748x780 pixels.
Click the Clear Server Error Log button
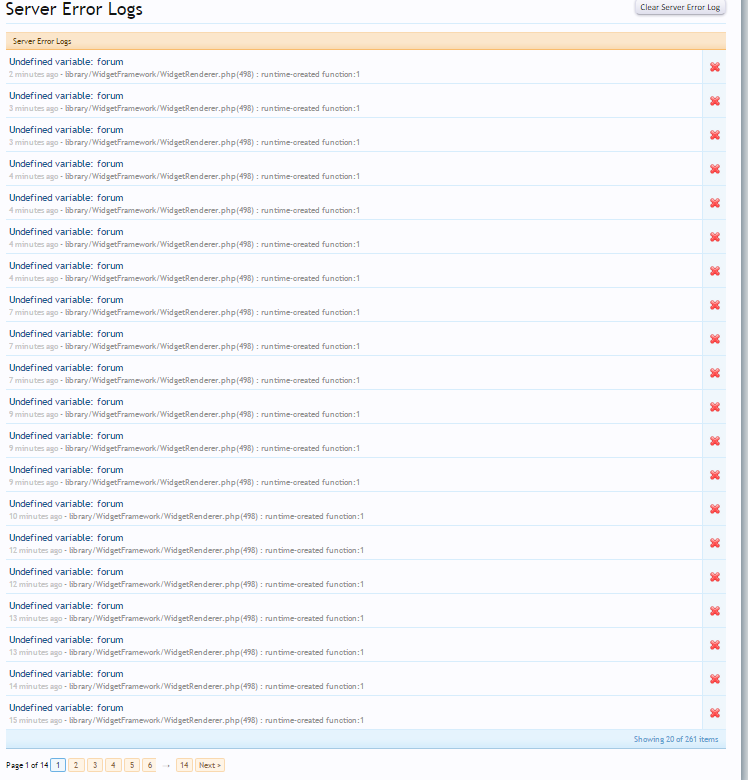pyautogui.click(x=679, y=7)
